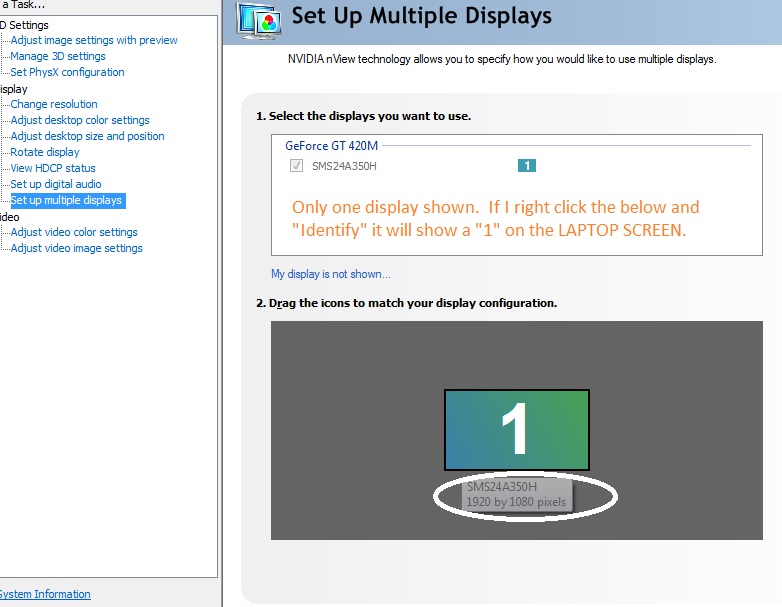Screen dimensions: 782x607
Task: Go to Adjust desktop color settings
Action: click(80, 120)
